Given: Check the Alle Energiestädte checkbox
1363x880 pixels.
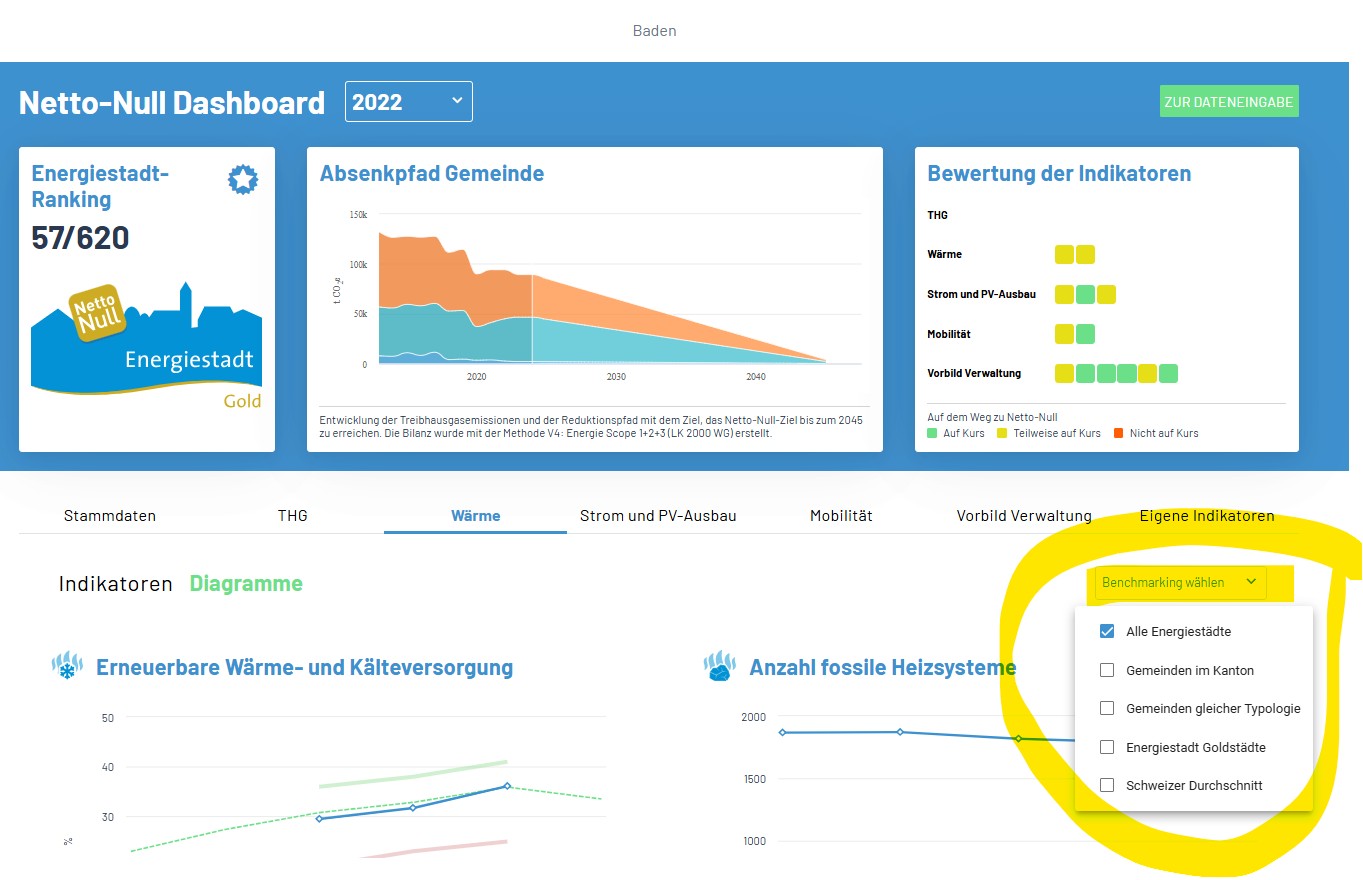Looking at the screenshot, I should [1107, 632].
